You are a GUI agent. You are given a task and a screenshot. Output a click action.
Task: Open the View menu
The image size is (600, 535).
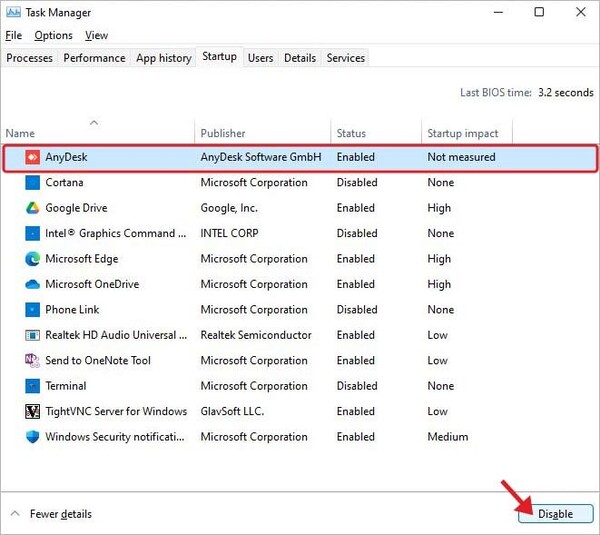pos(96,36)
